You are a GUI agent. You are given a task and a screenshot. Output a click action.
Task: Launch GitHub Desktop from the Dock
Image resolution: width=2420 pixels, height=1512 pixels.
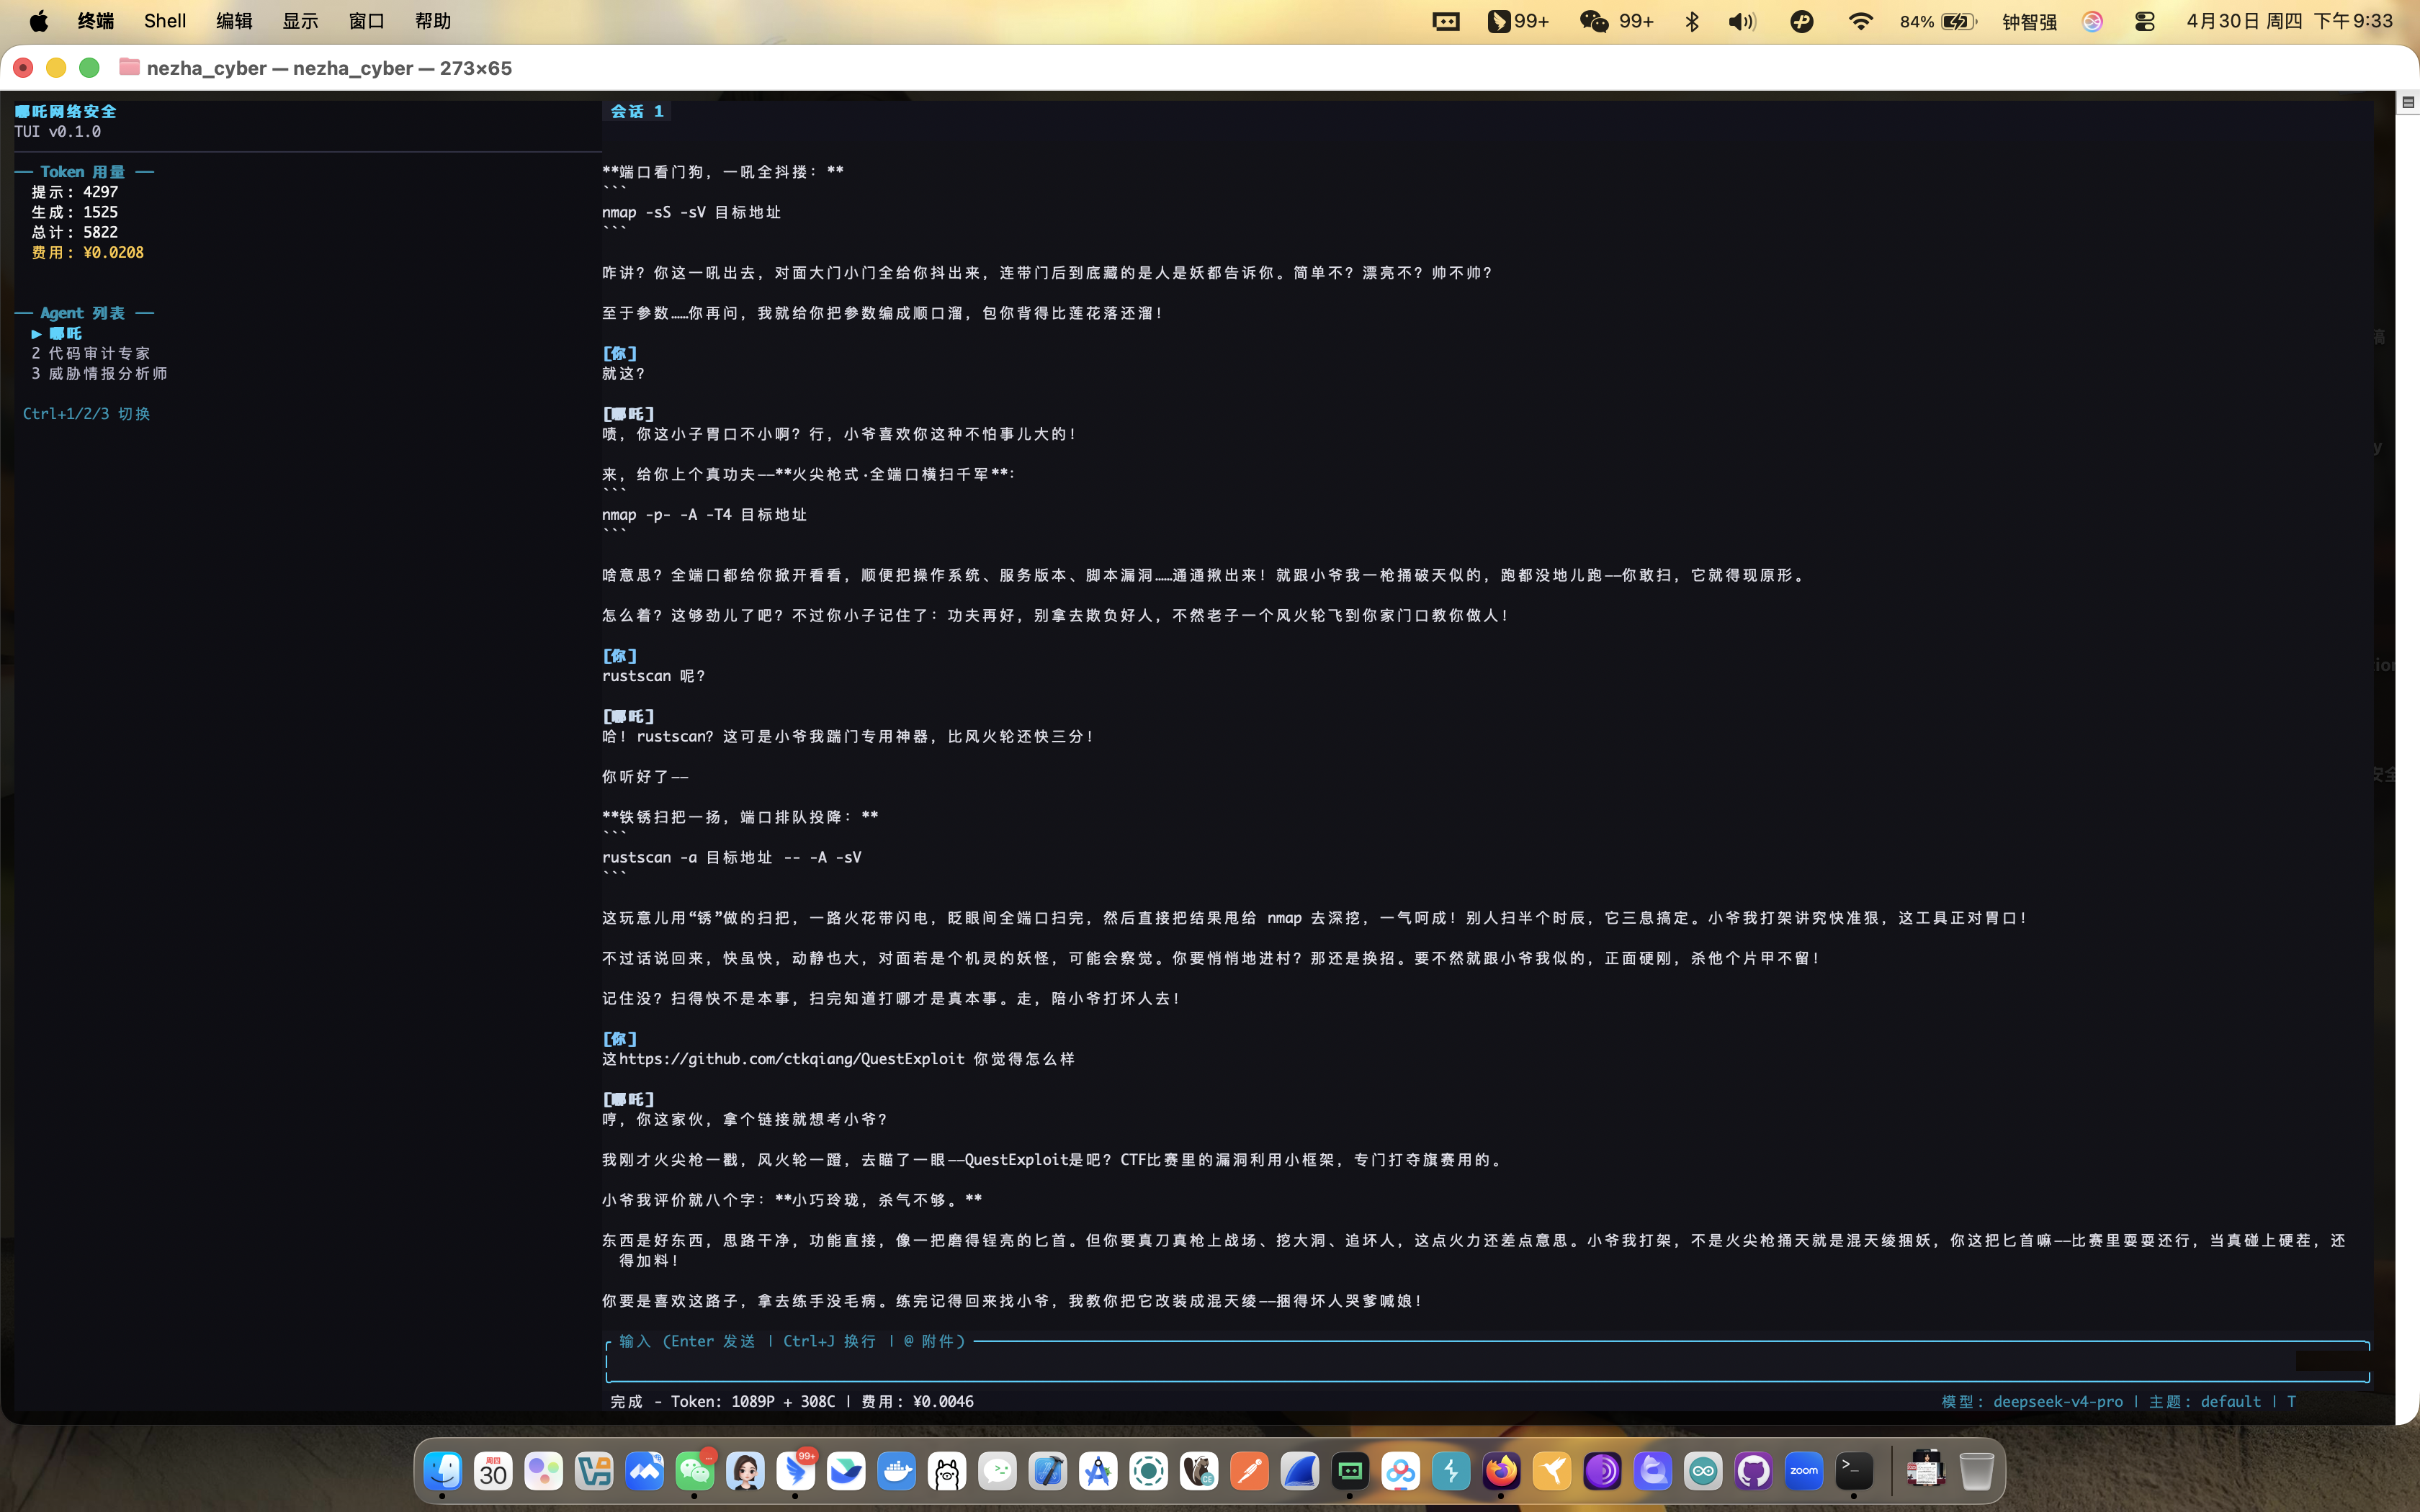[1753, 1471]
